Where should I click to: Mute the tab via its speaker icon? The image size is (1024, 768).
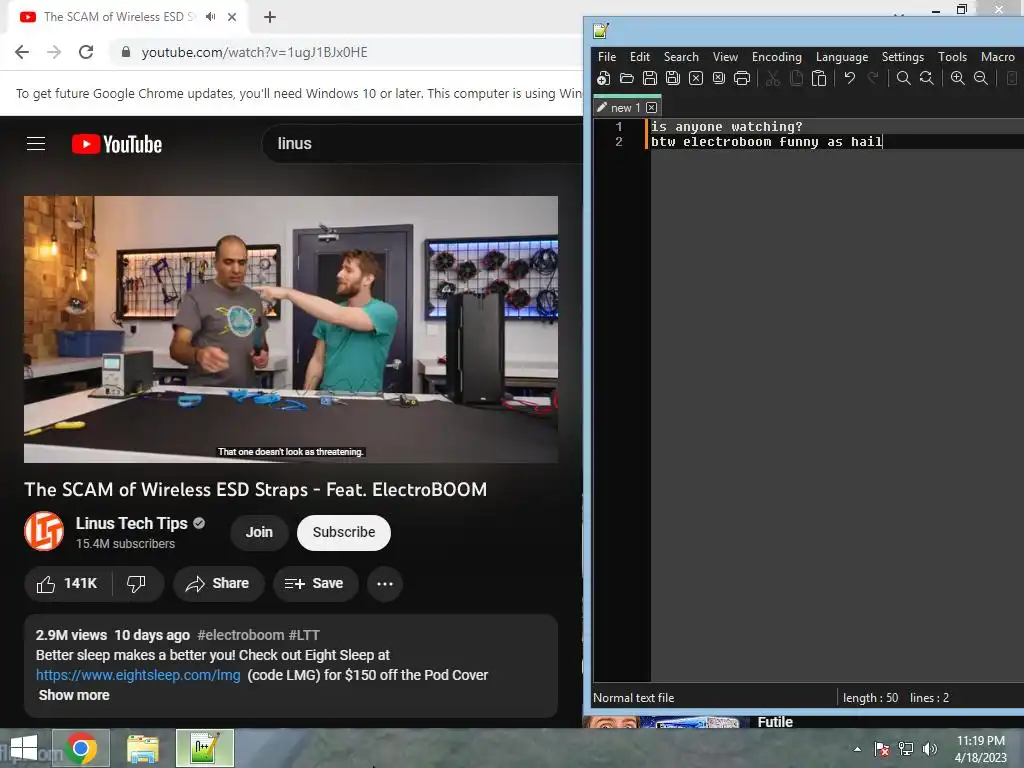(210, 17)
